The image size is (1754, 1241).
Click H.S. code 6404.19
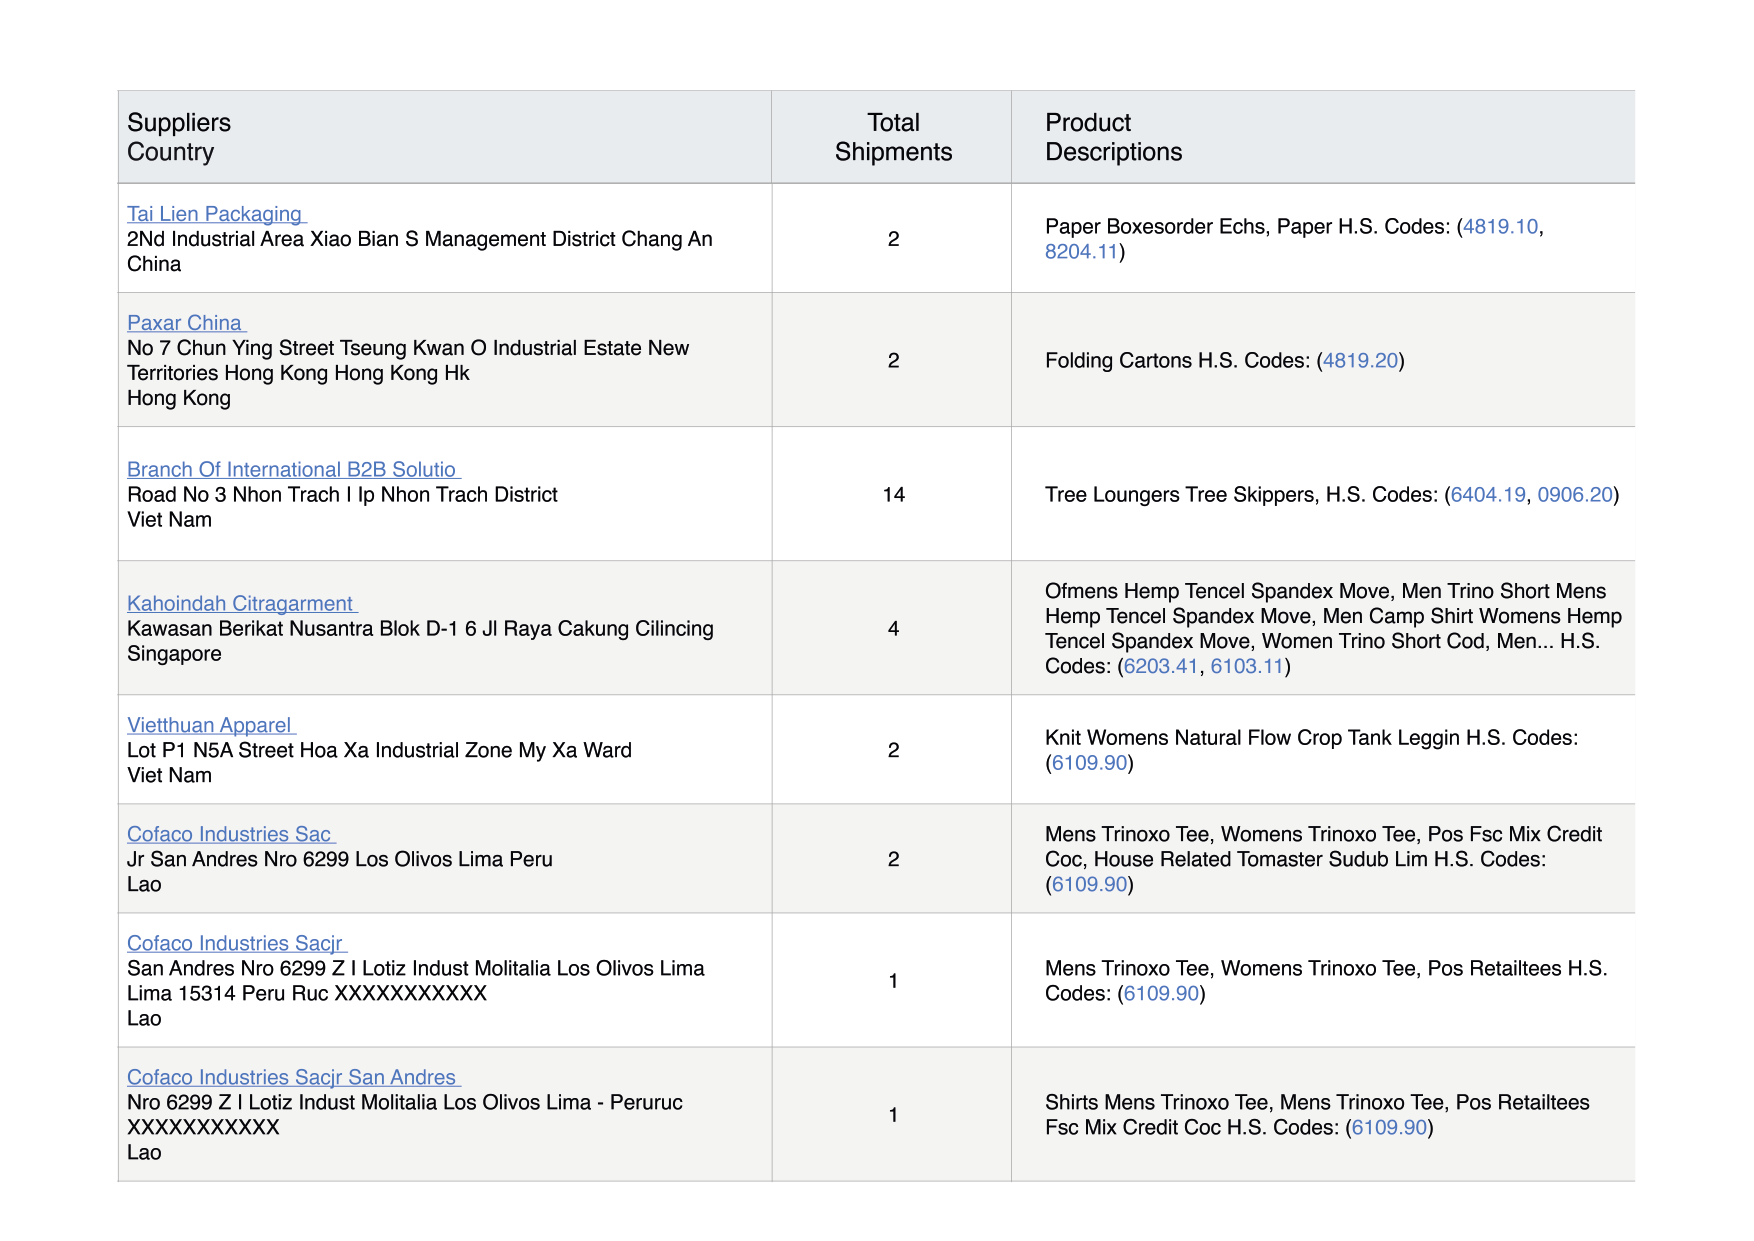click(1488, 495)
